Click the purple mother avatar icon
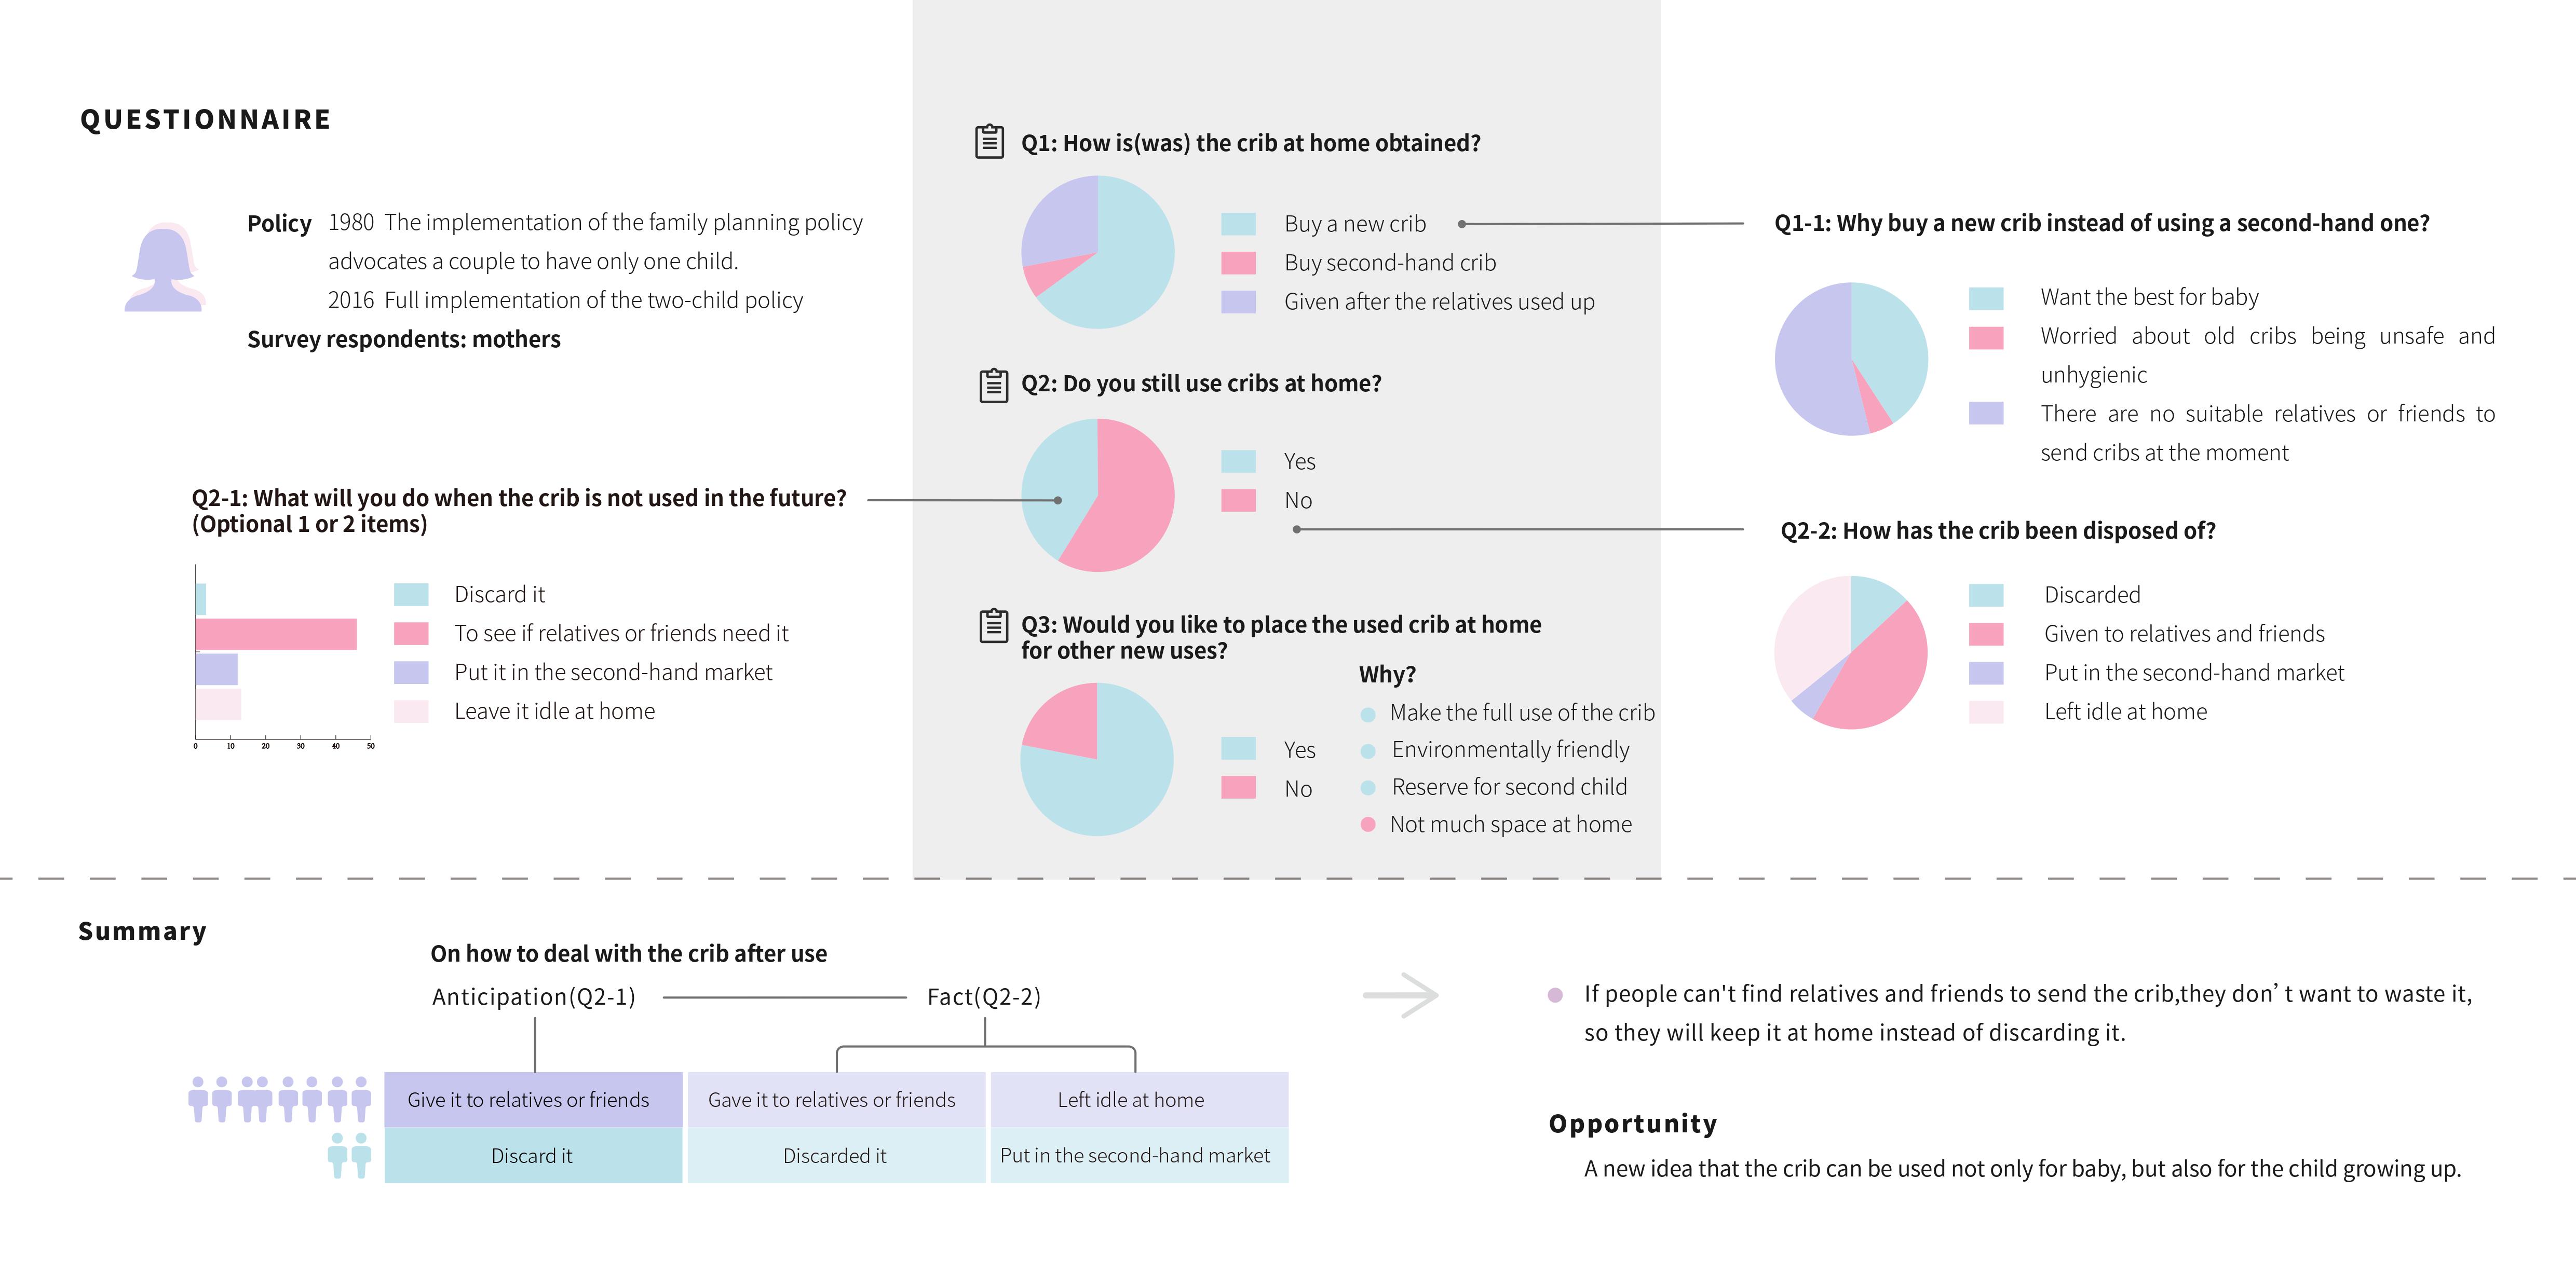Image resolution: width=2576 pixels, height=1287 pixels. click(164, 268)
